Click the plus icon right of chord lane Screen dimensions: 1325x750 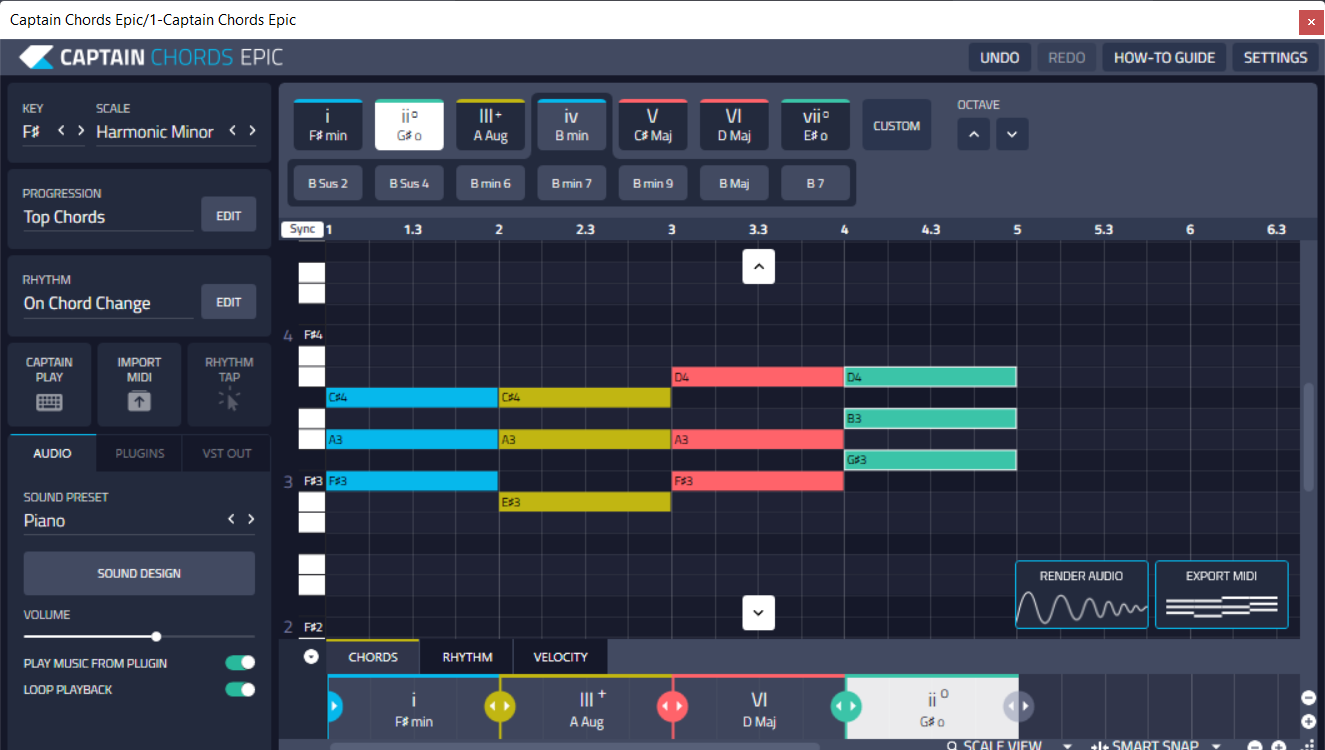(1308, 721)
